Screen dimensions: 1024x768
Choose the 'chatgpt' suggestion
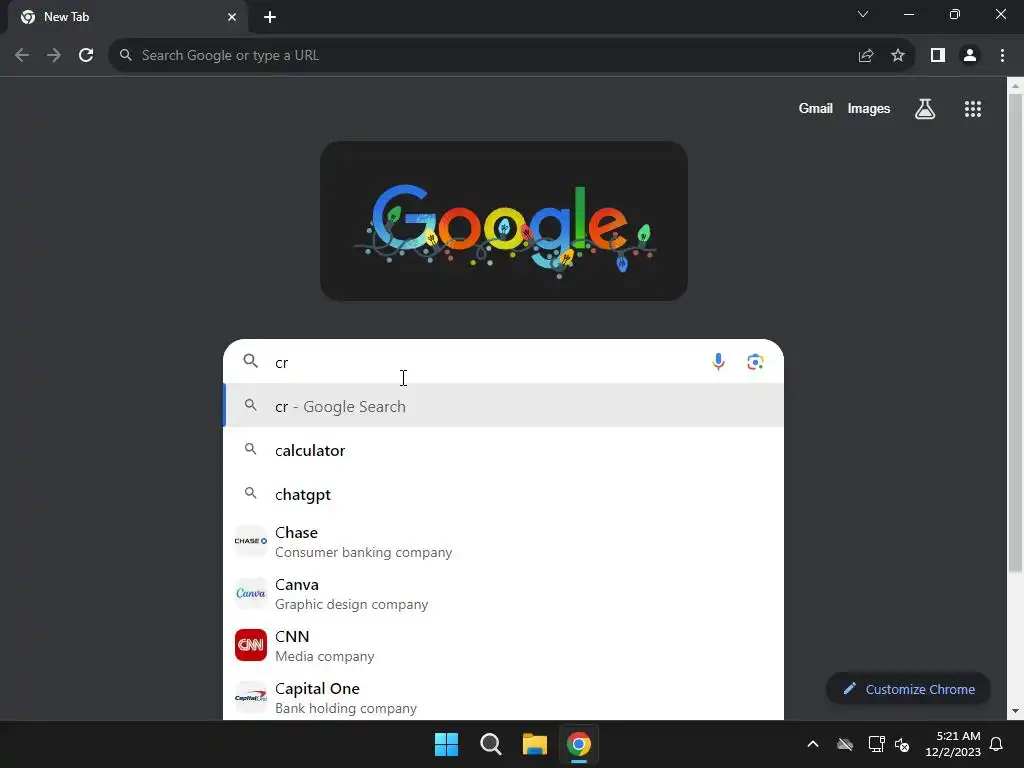click(x=504, y=494)
